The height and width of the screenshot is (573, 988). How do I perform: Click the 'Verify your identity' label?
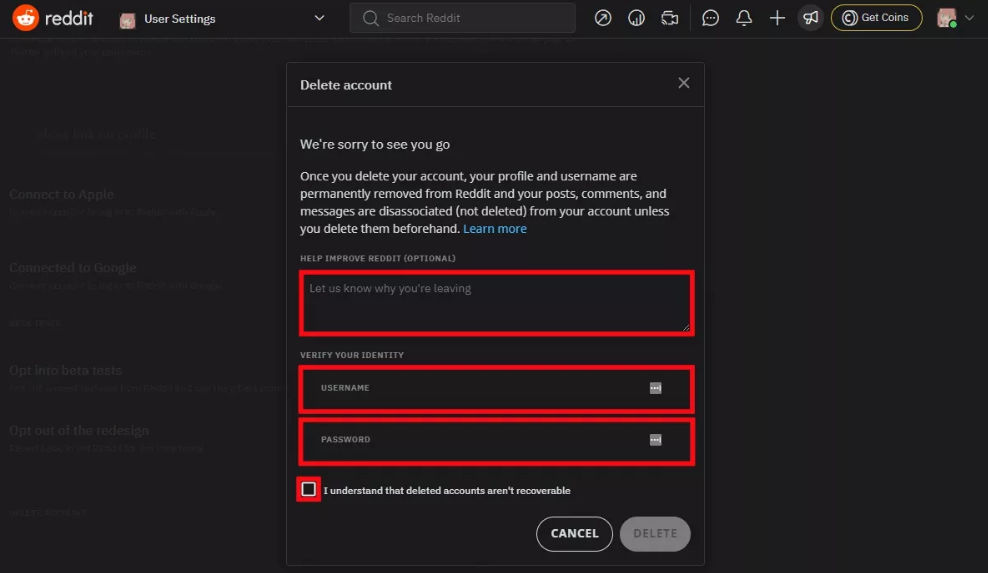click(352, 355)
